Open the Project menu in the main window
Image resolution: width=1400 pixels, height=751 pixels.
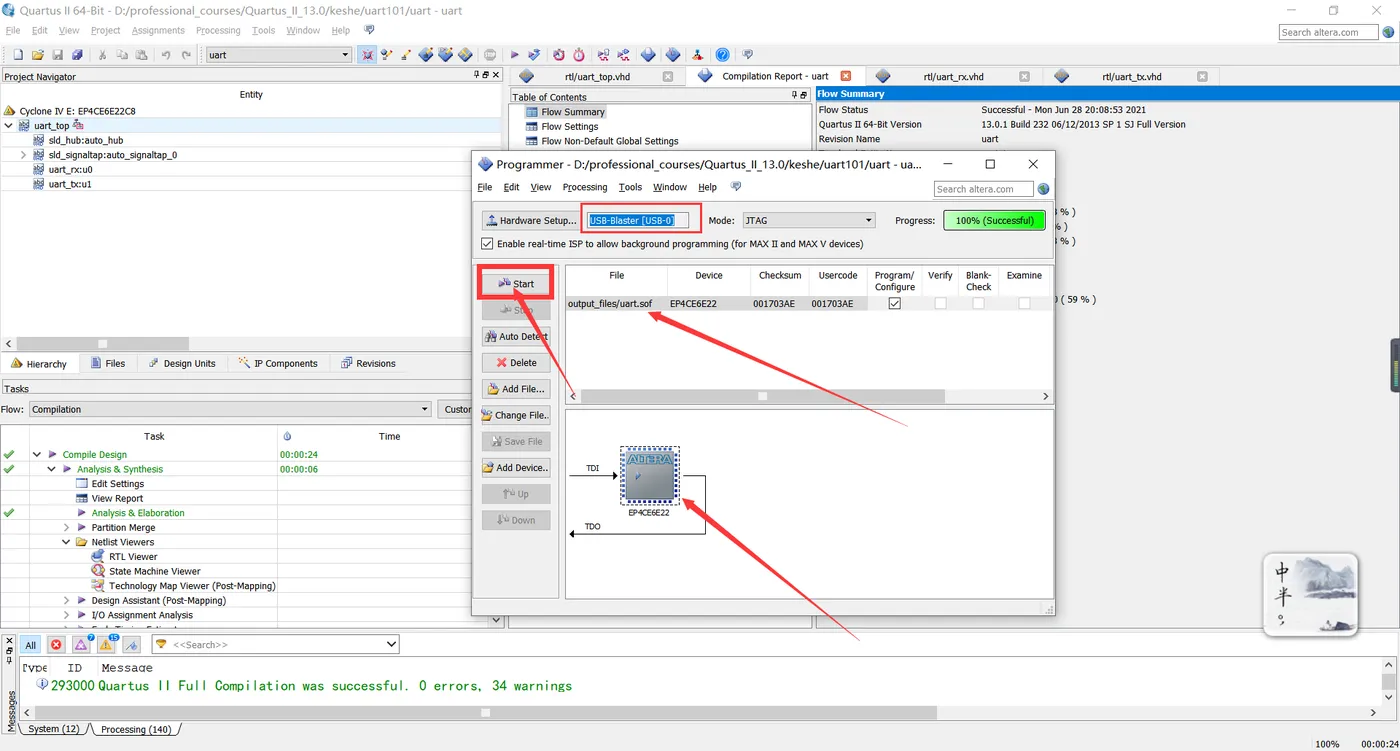click(105, 31)
